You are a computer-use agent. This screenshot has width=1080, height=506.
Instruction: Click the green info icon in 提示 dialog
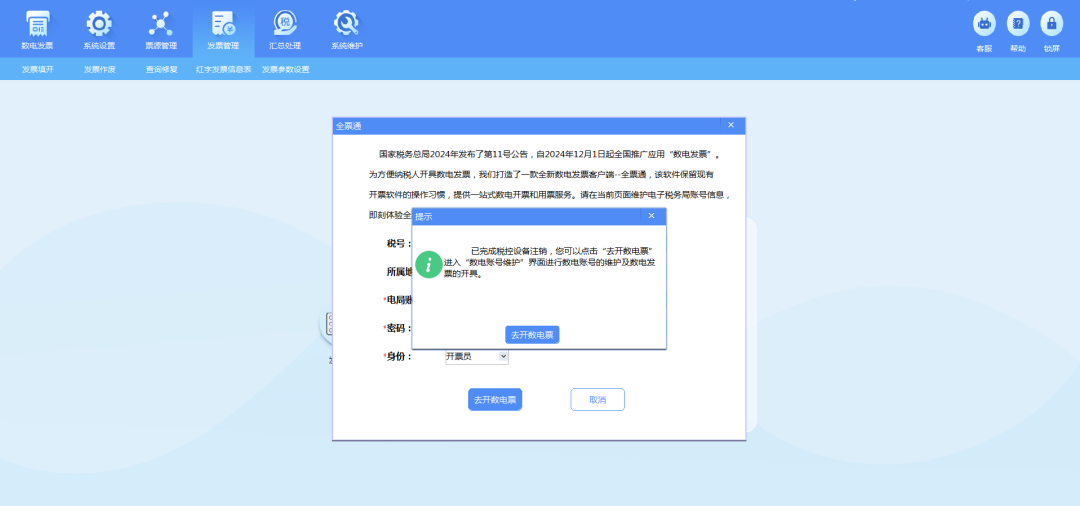pyautogui.click(x=429, y=264)
